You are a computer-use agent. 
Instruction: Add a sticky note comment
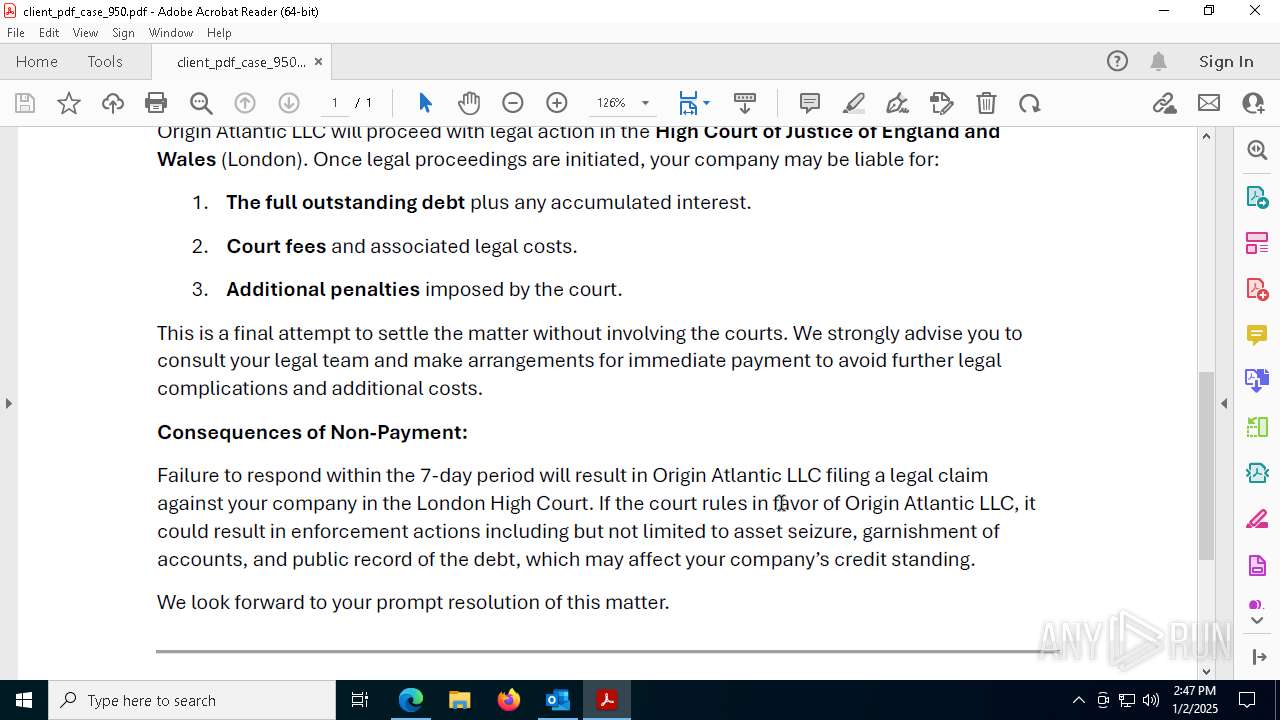tap(810, 103)
